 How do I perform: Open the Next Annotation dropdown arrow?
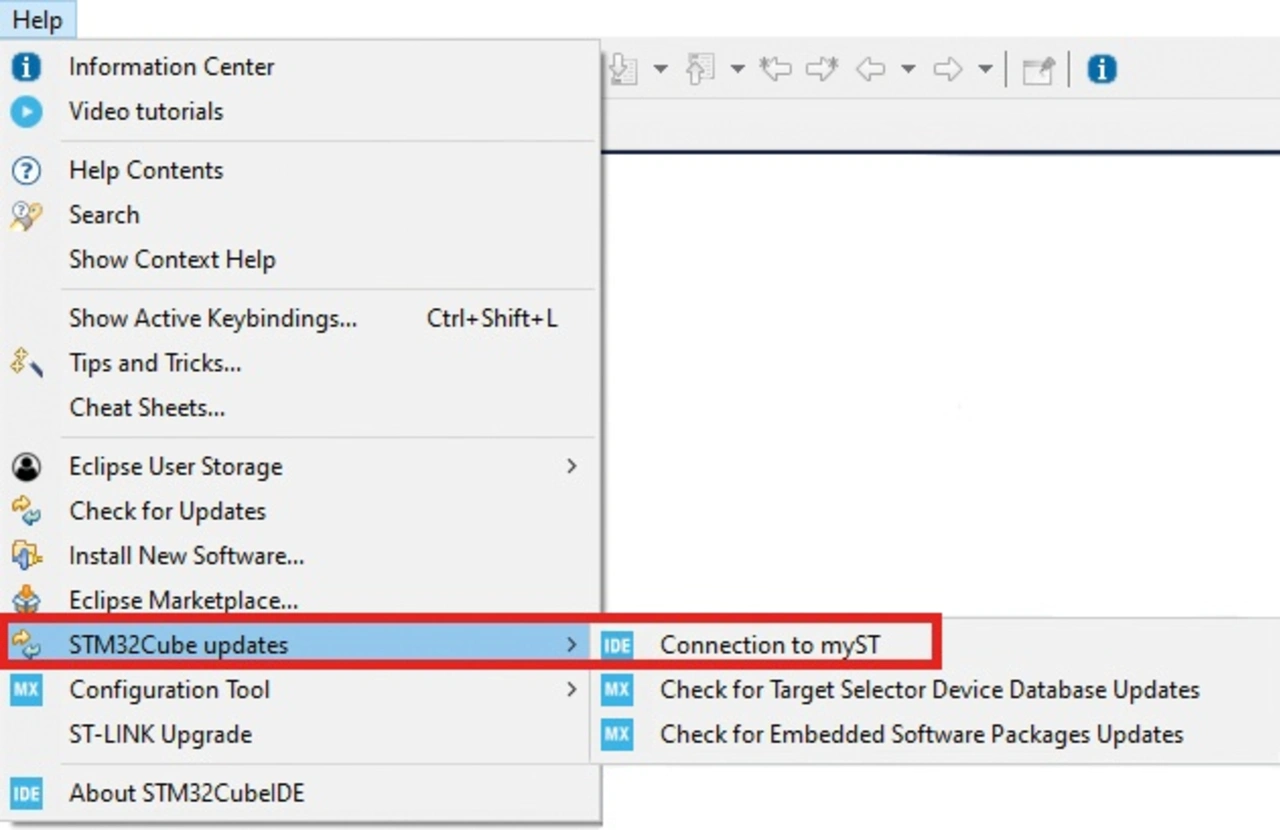pos(661,69)
